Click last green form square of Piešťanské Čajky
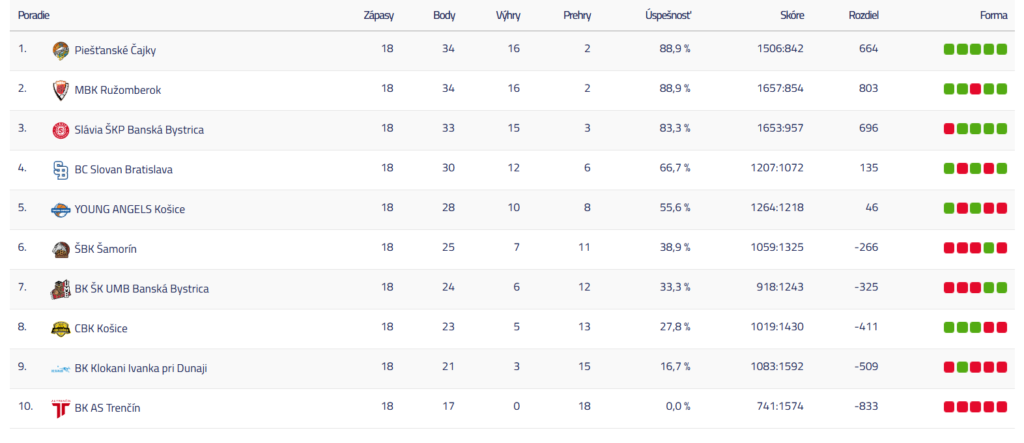 [x=1001, y=50]
